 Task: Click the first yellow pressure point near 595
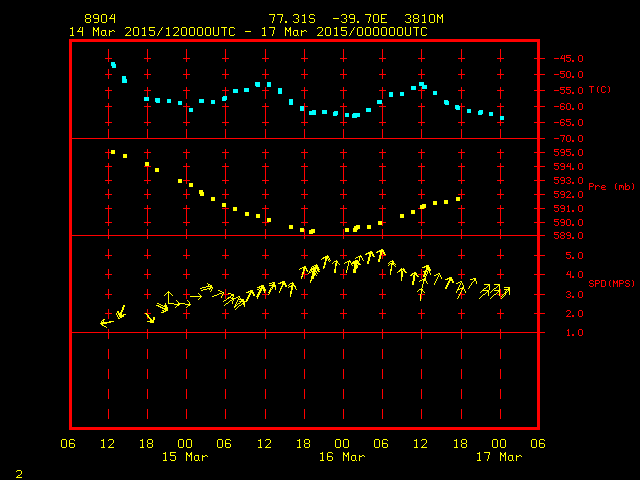click(113, 152)
